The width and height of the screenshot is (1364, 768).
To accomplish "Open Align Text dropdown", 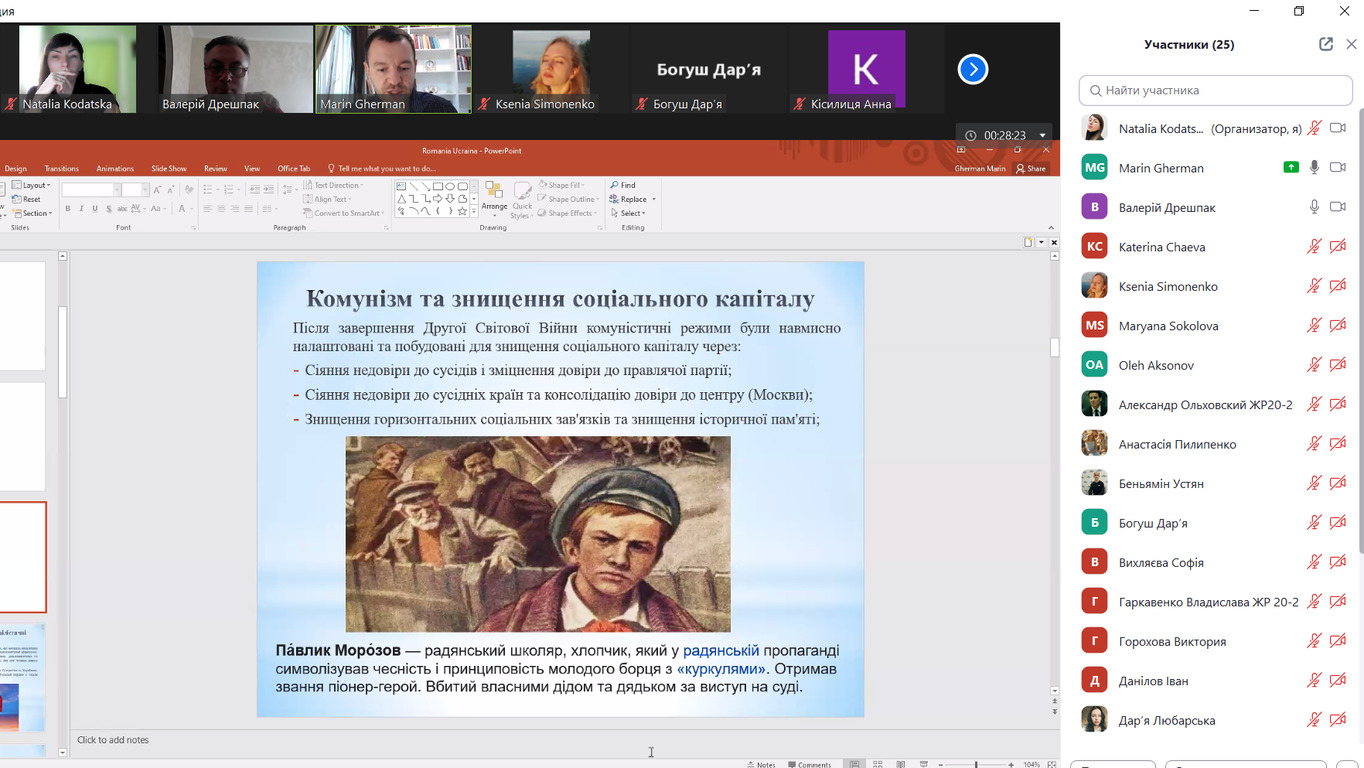I will pyautogui.click(x=327, y=199).
